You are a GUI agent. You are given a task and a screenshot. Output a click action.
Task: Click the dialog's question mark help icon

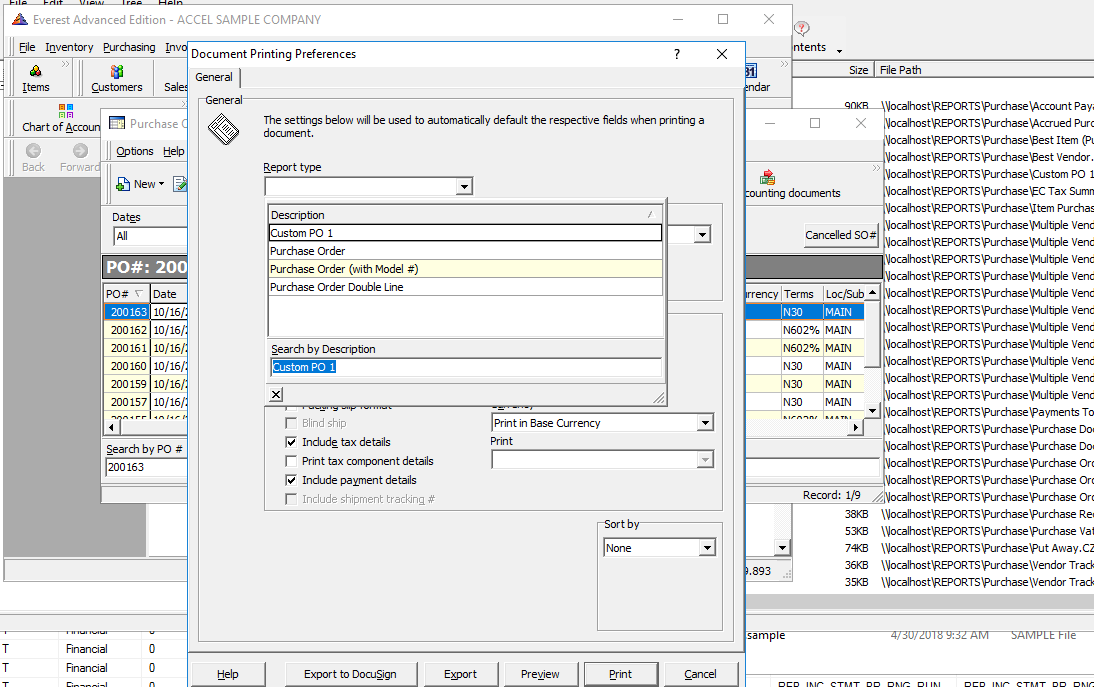(677, 54)
